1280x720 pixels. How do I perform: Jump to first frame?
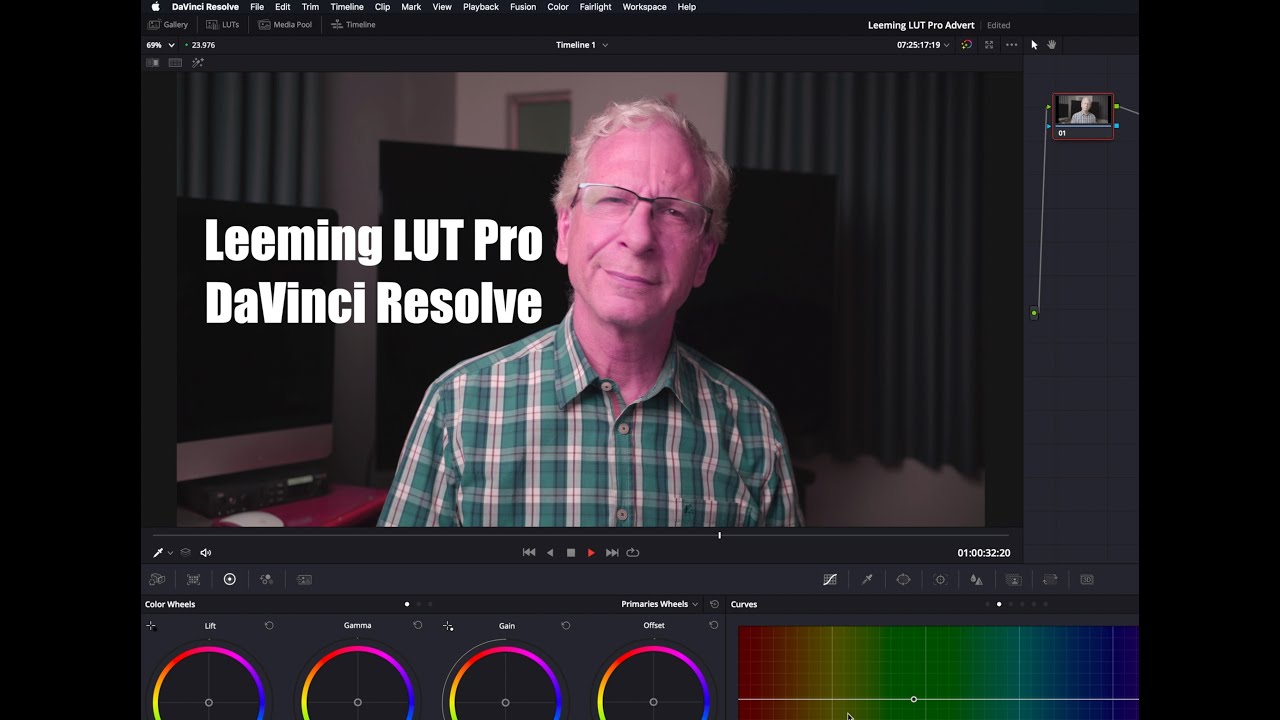529,552
